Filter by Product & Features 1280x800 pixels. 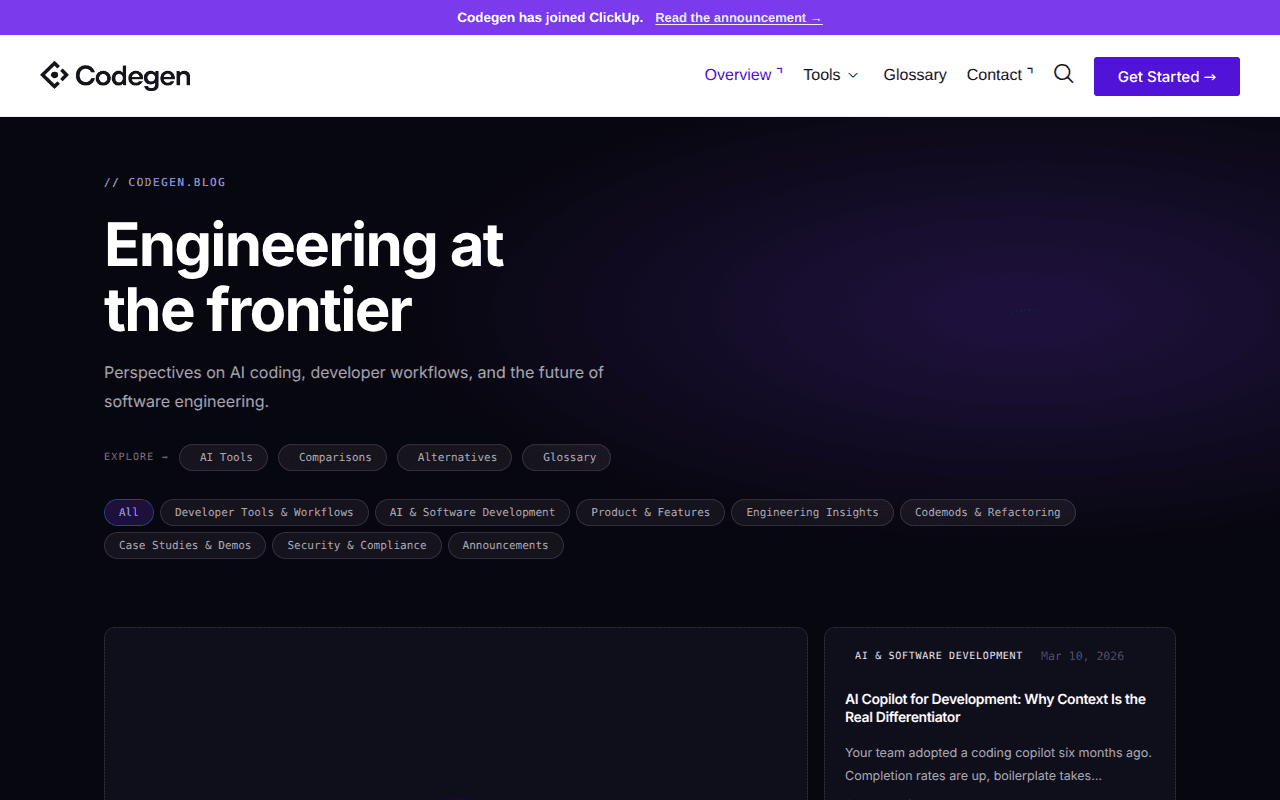pos(650,512)
